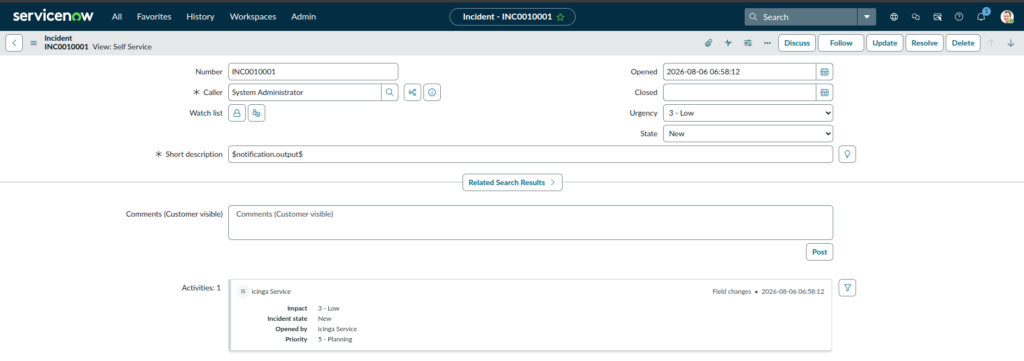1024x361 pixels.
Task: Show related incidents hierarchy icon for Caller
Action: point(412,93)
